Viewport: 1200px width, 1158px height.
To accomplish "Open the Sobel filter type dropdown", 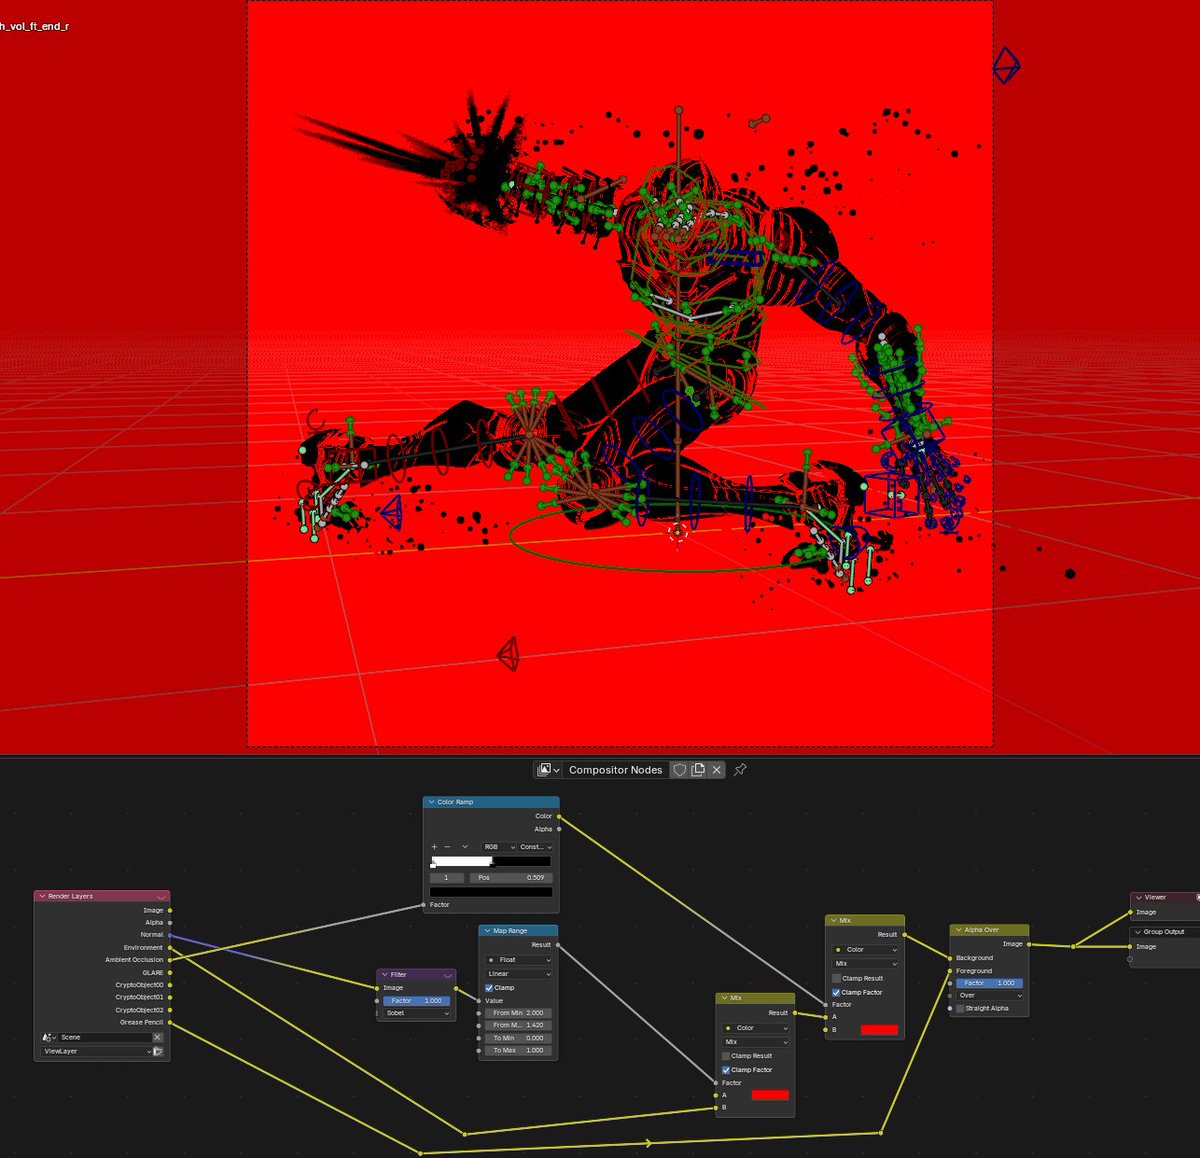I will [x=417, y=1014].
